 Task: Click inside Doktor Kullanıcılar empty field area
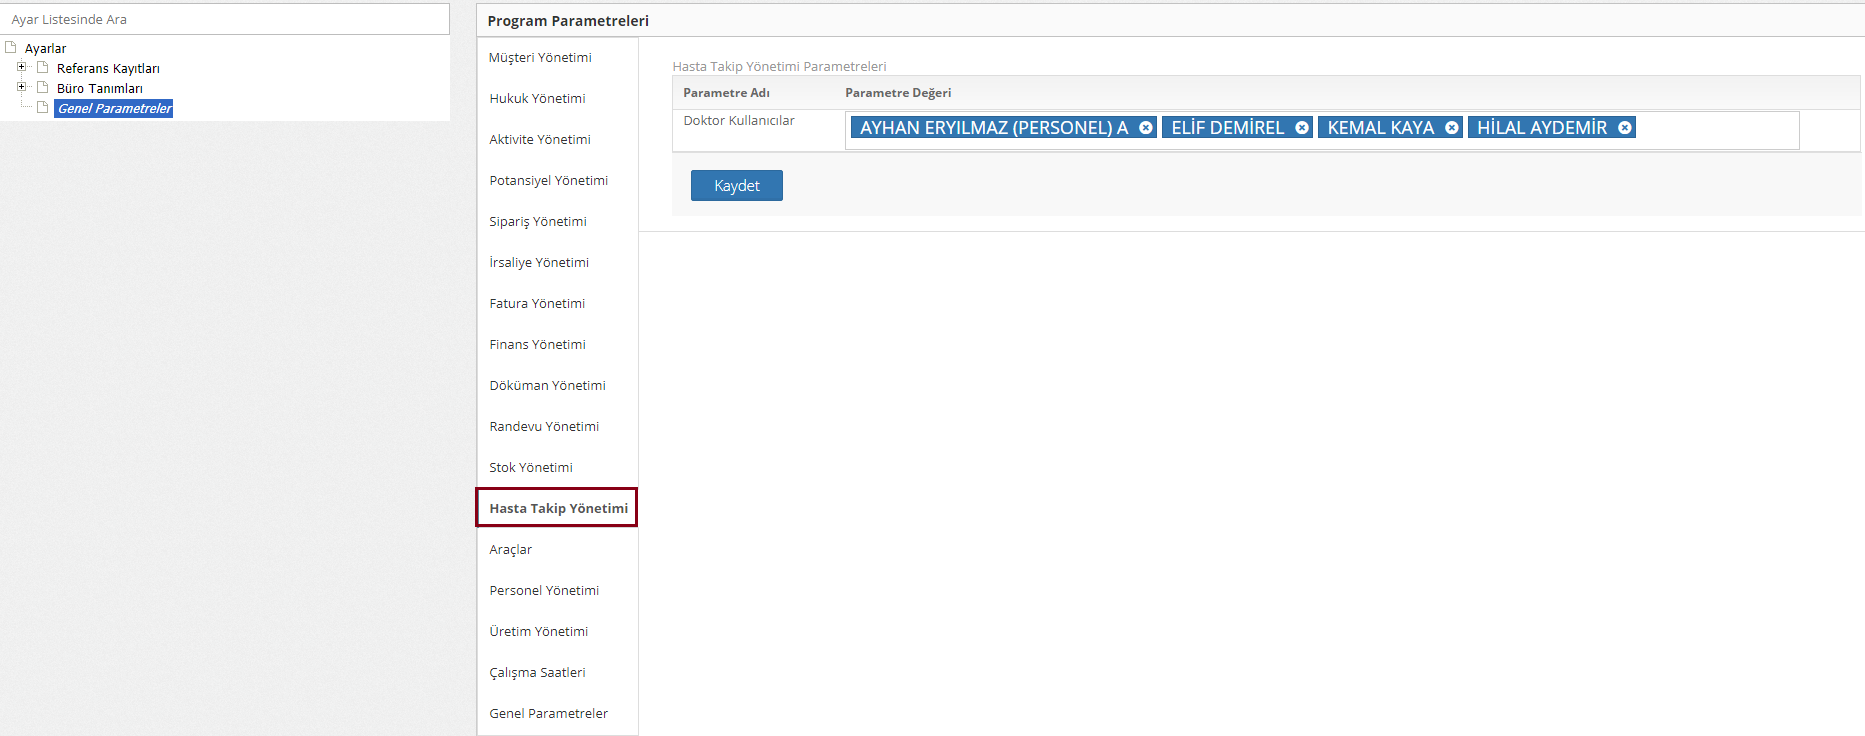[x=1715, y=130]
